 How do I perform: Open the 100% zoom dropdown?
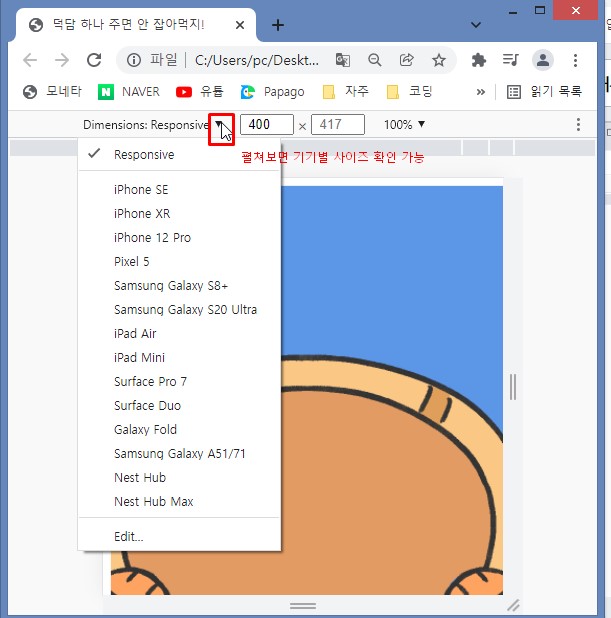coord(404,125)
